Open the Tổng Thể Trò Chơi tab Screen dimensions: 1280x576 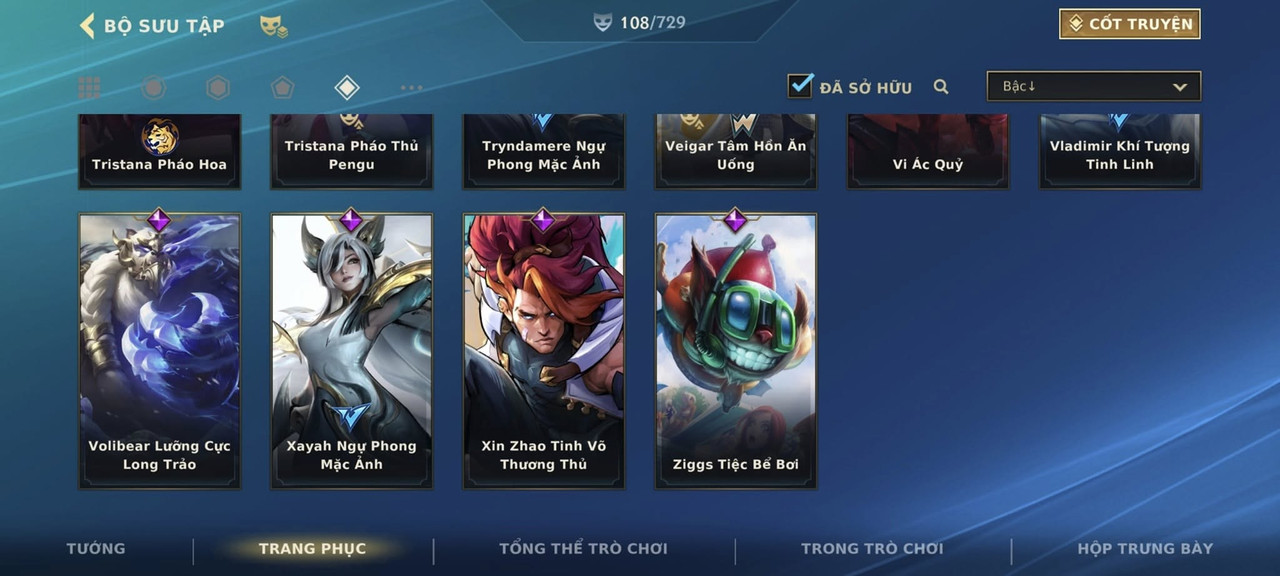point(583,548)
